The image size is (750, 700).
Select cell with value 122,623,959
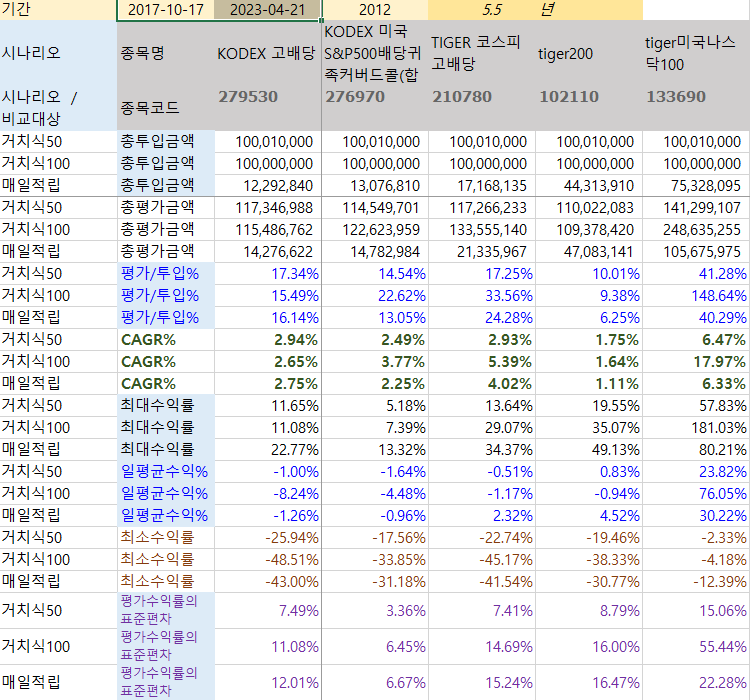tap(375, 229)
